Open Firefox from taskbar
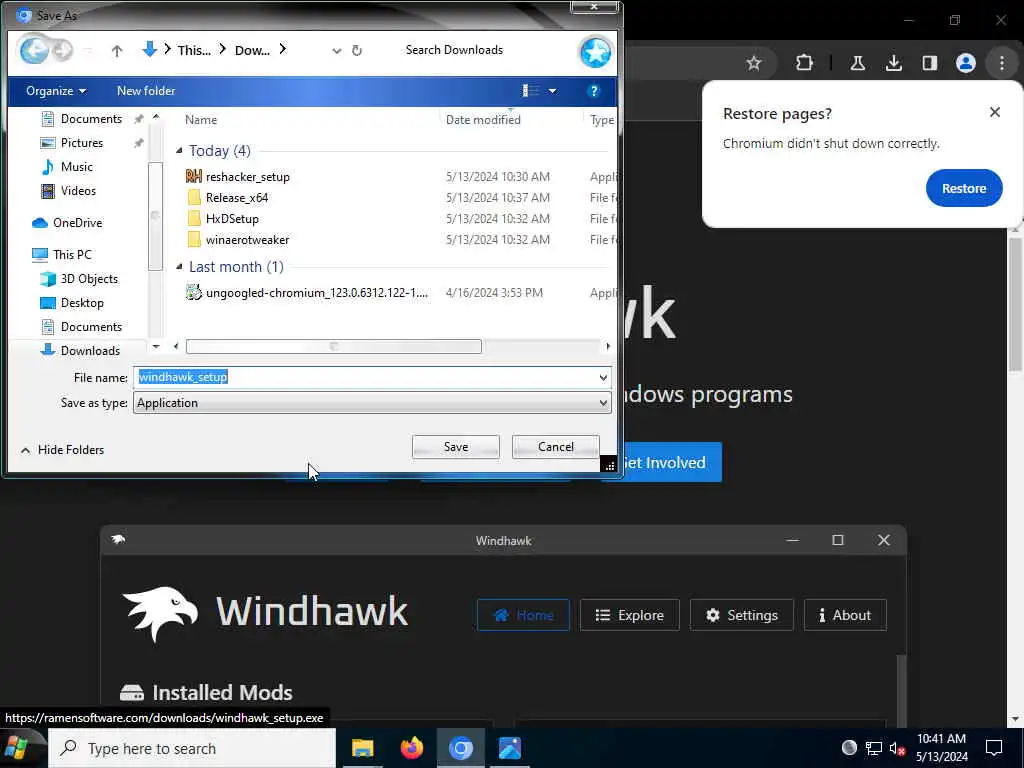This screenshot has height=768, width=1024. 411,748
